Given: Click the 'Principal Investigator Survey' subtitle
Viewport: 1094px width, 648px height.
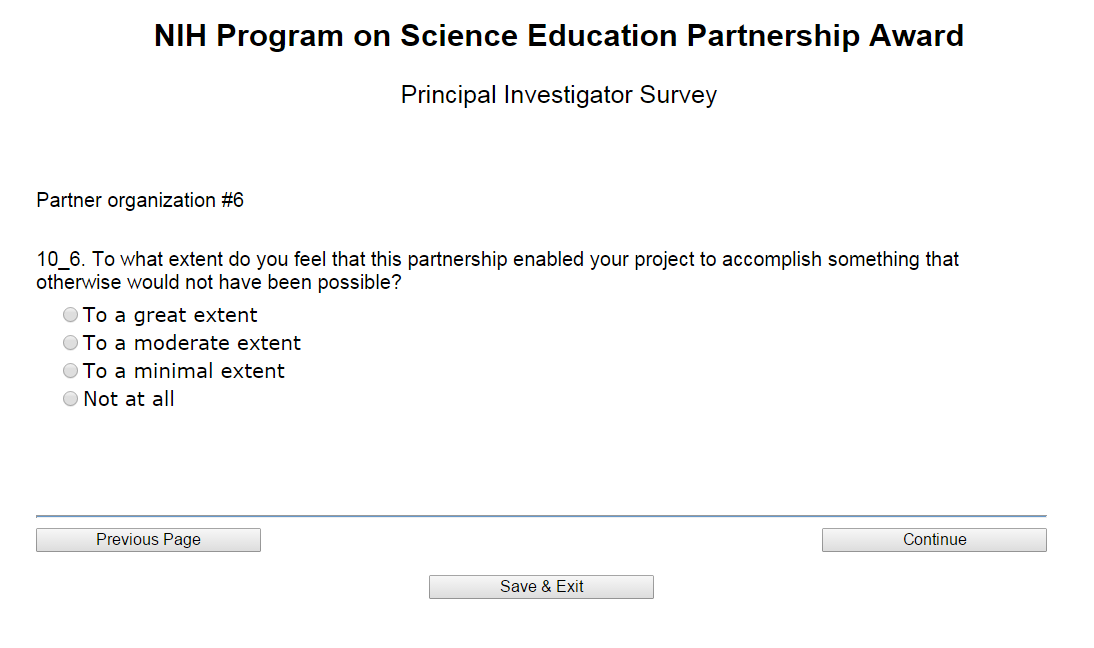Looking at the screenshot, I should 559,95.
